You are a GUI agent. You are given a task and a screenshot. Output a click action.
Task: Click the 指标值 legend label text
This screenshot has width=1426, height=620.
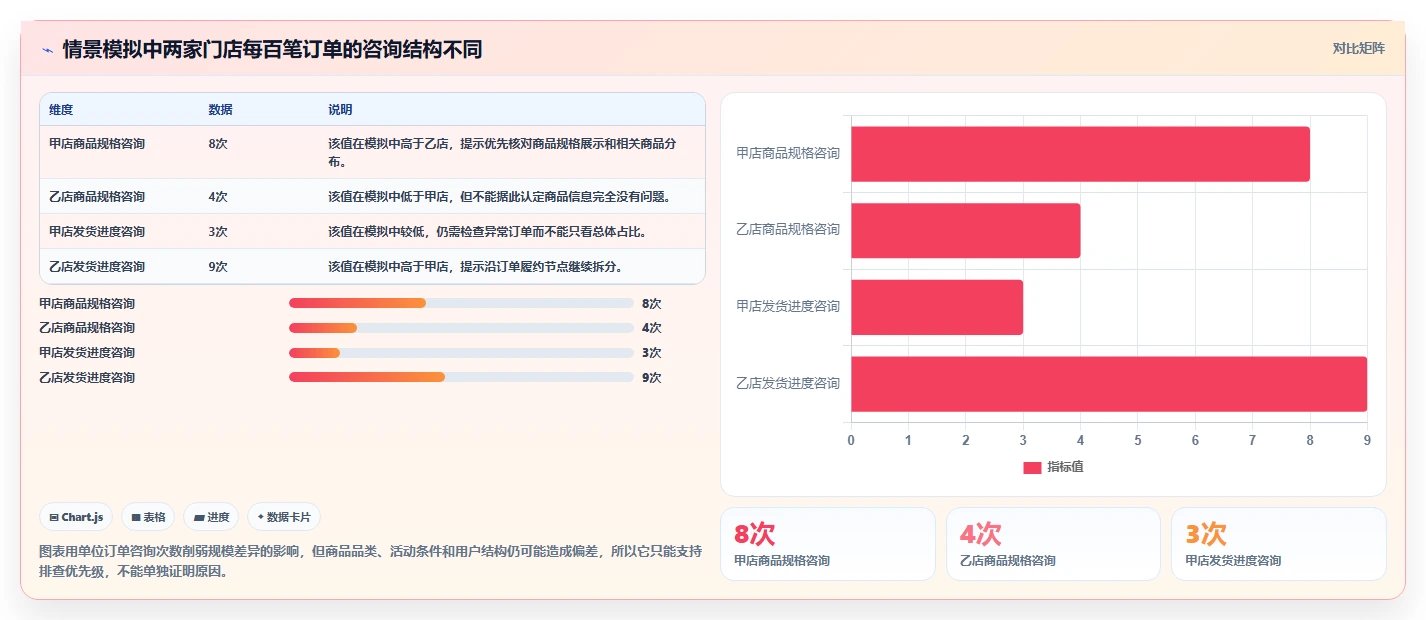click(x=1065, y=468)
